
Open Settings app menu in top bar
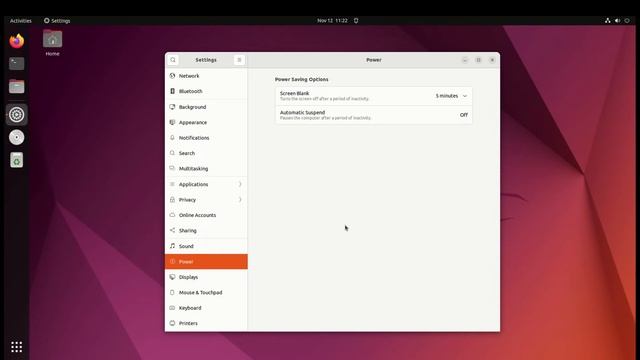pyautogui.click(x=57, y=21)
